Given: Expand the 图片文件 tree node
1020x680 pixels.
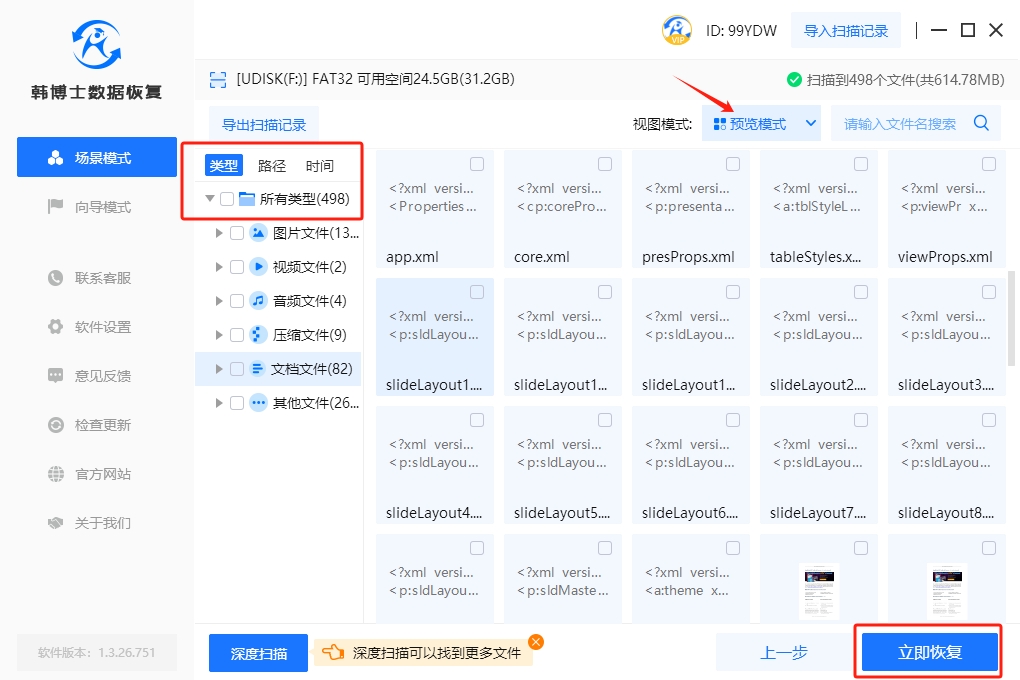Looking at the screenshot, I should click(x=219, y=233).
